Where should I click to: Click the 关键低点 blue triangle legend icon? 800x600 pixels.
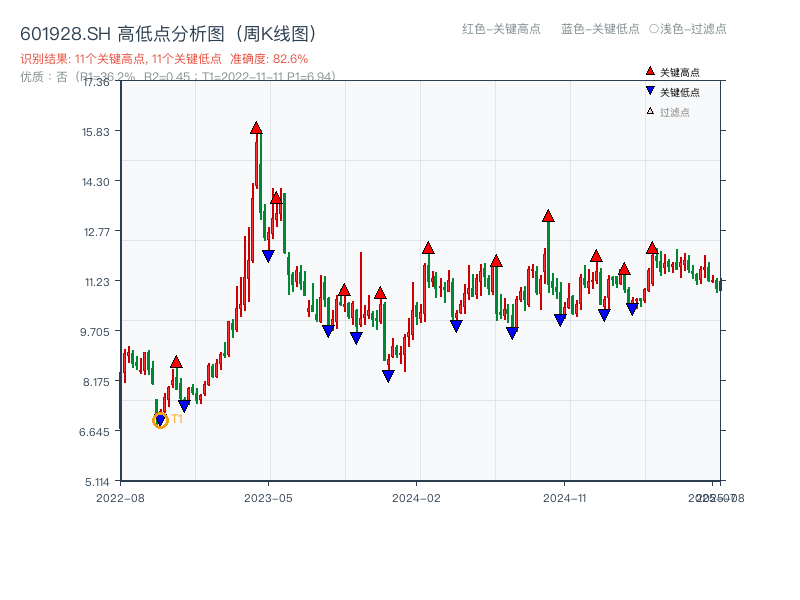coord(648,92)
